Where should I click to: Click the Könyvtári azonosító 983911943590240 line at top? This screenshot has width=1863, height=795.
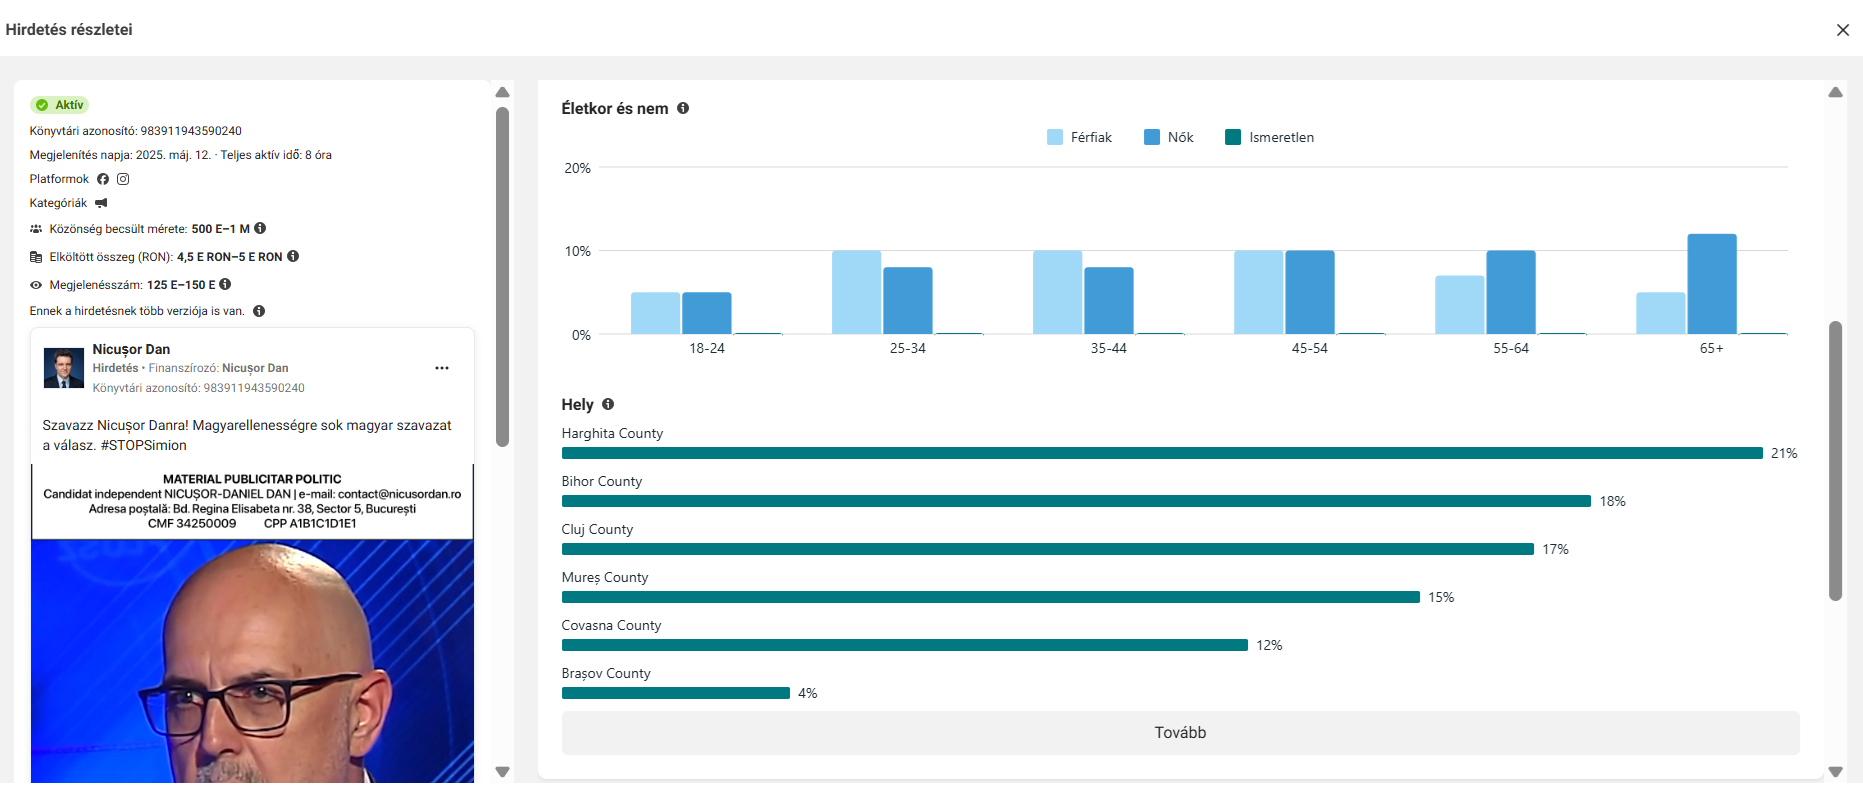pyautogui.click(x=136, y=131)
